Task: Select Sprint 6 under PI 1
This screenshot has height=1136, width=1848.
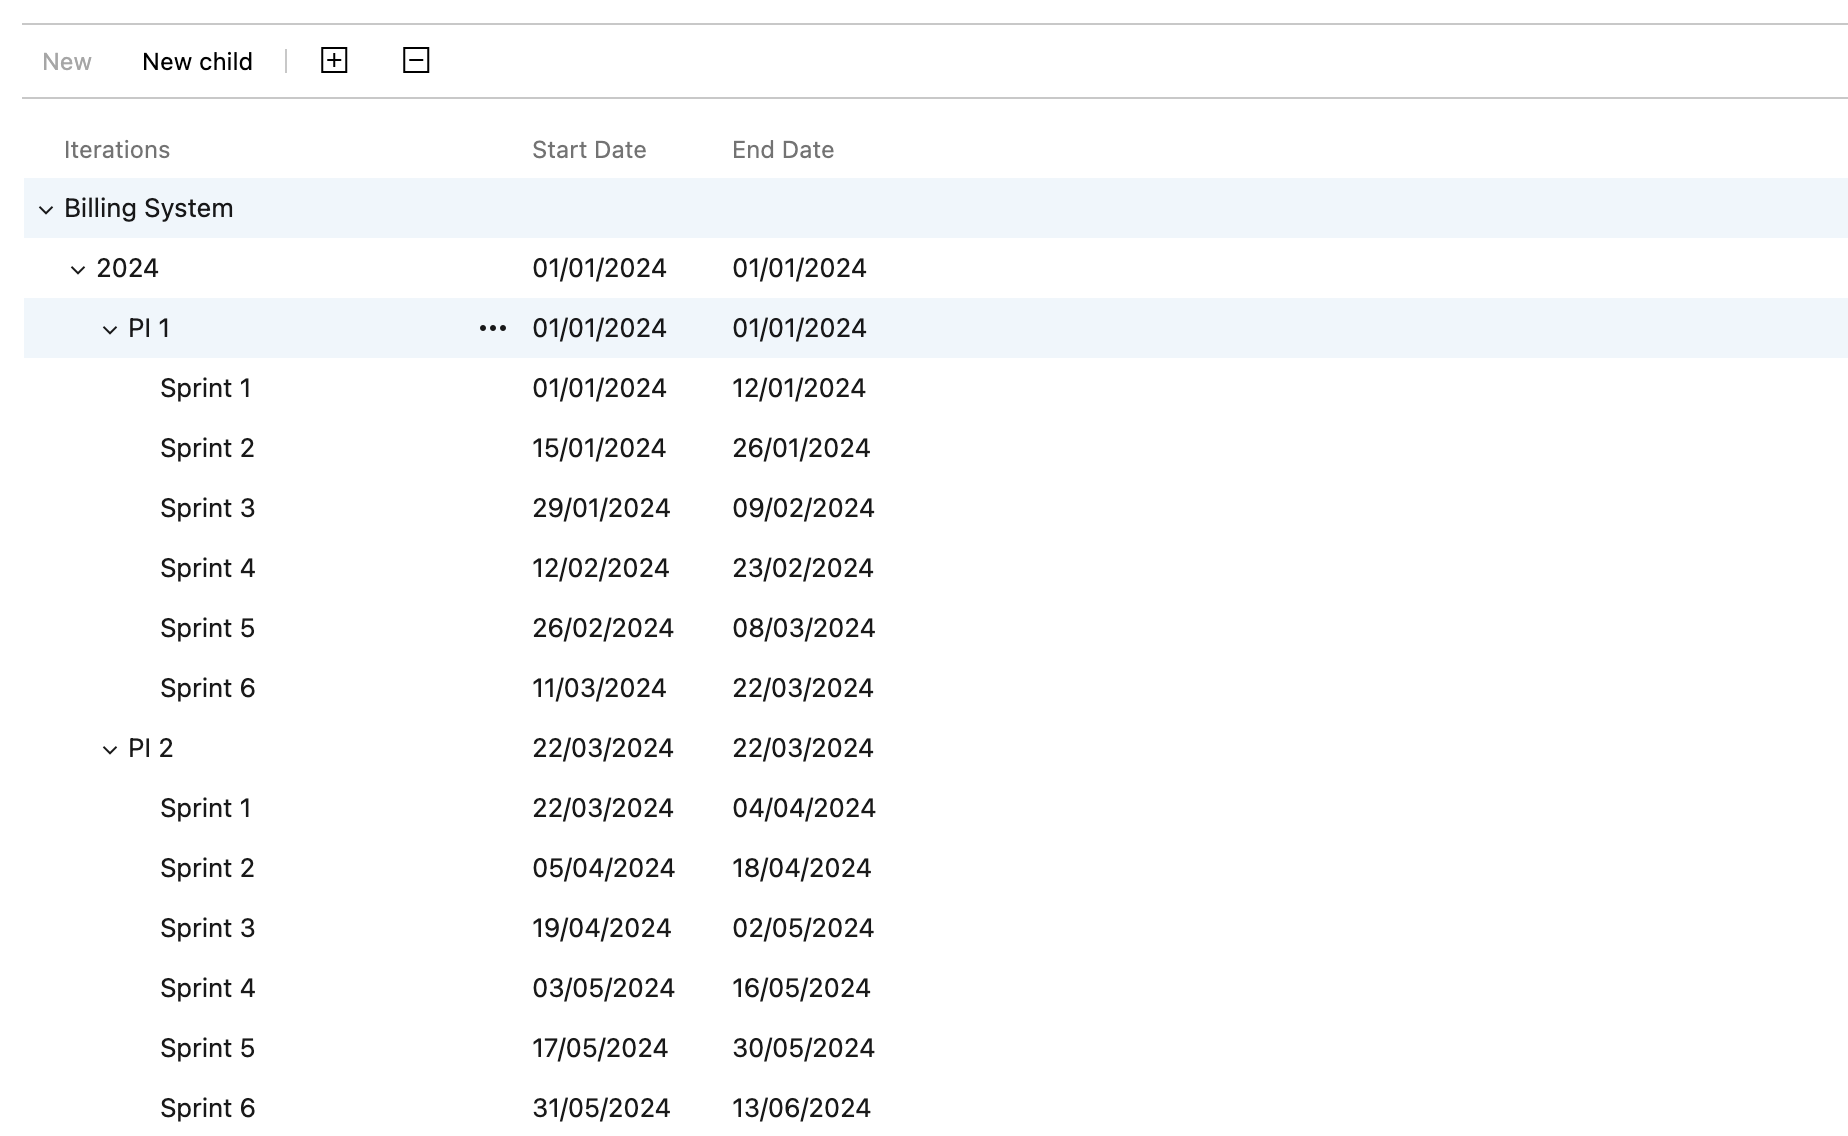Action: [207, 687]
